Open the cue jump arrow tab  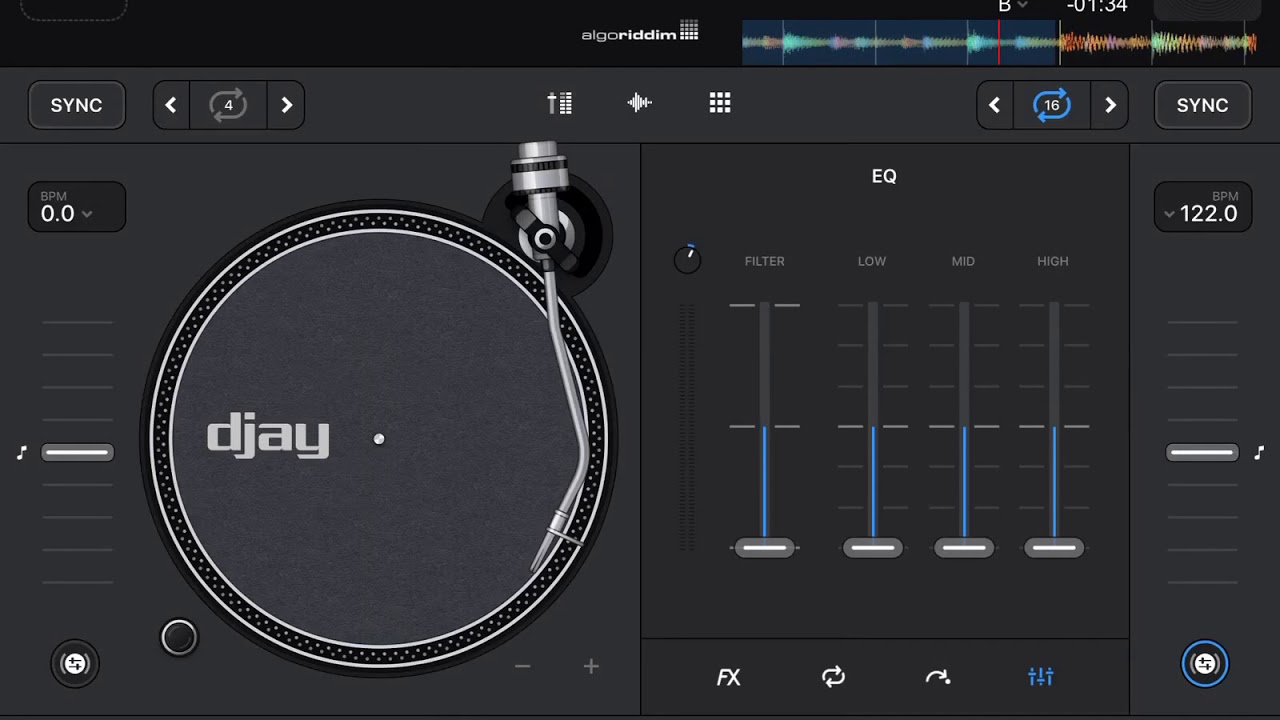tap(937, 677)
